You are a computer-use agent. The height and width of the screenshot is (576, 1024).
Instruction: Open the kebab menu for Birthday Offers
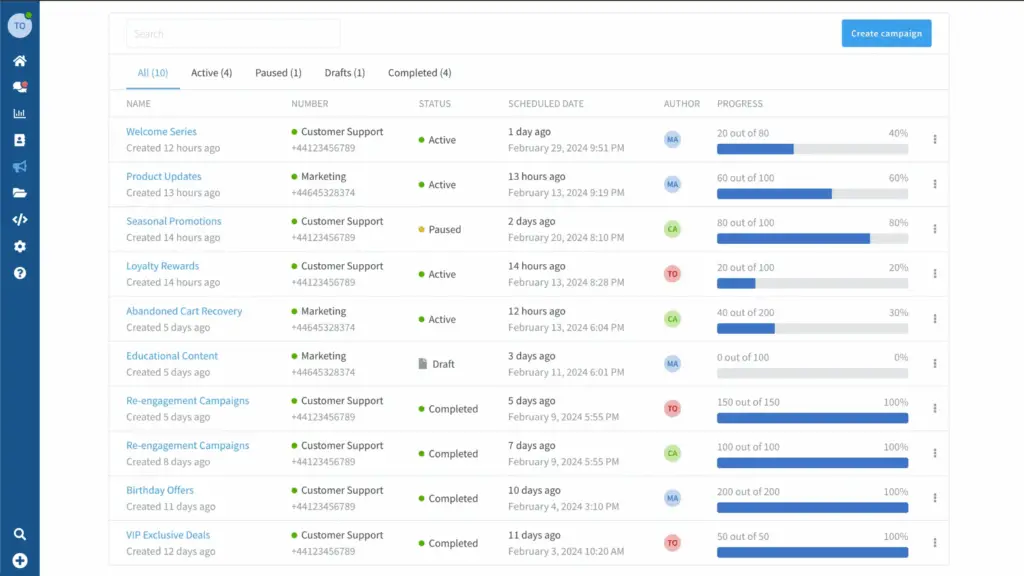(935, 498)
